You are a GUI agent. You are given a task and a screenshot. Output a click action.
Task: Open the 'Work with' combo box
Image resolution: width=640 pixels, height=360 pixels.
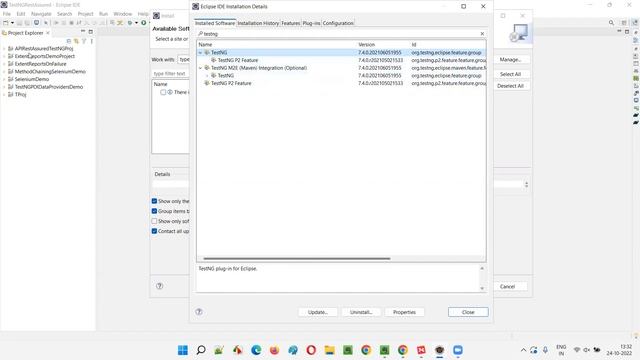pos(184,60)
